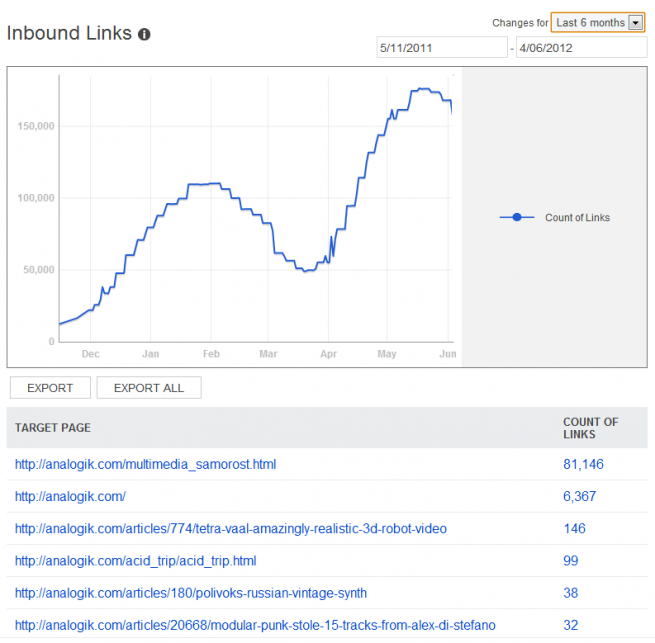Screen dimensions: 655x643
Task: Click the TARGET PAGE column header
Action: pos(53,428)
